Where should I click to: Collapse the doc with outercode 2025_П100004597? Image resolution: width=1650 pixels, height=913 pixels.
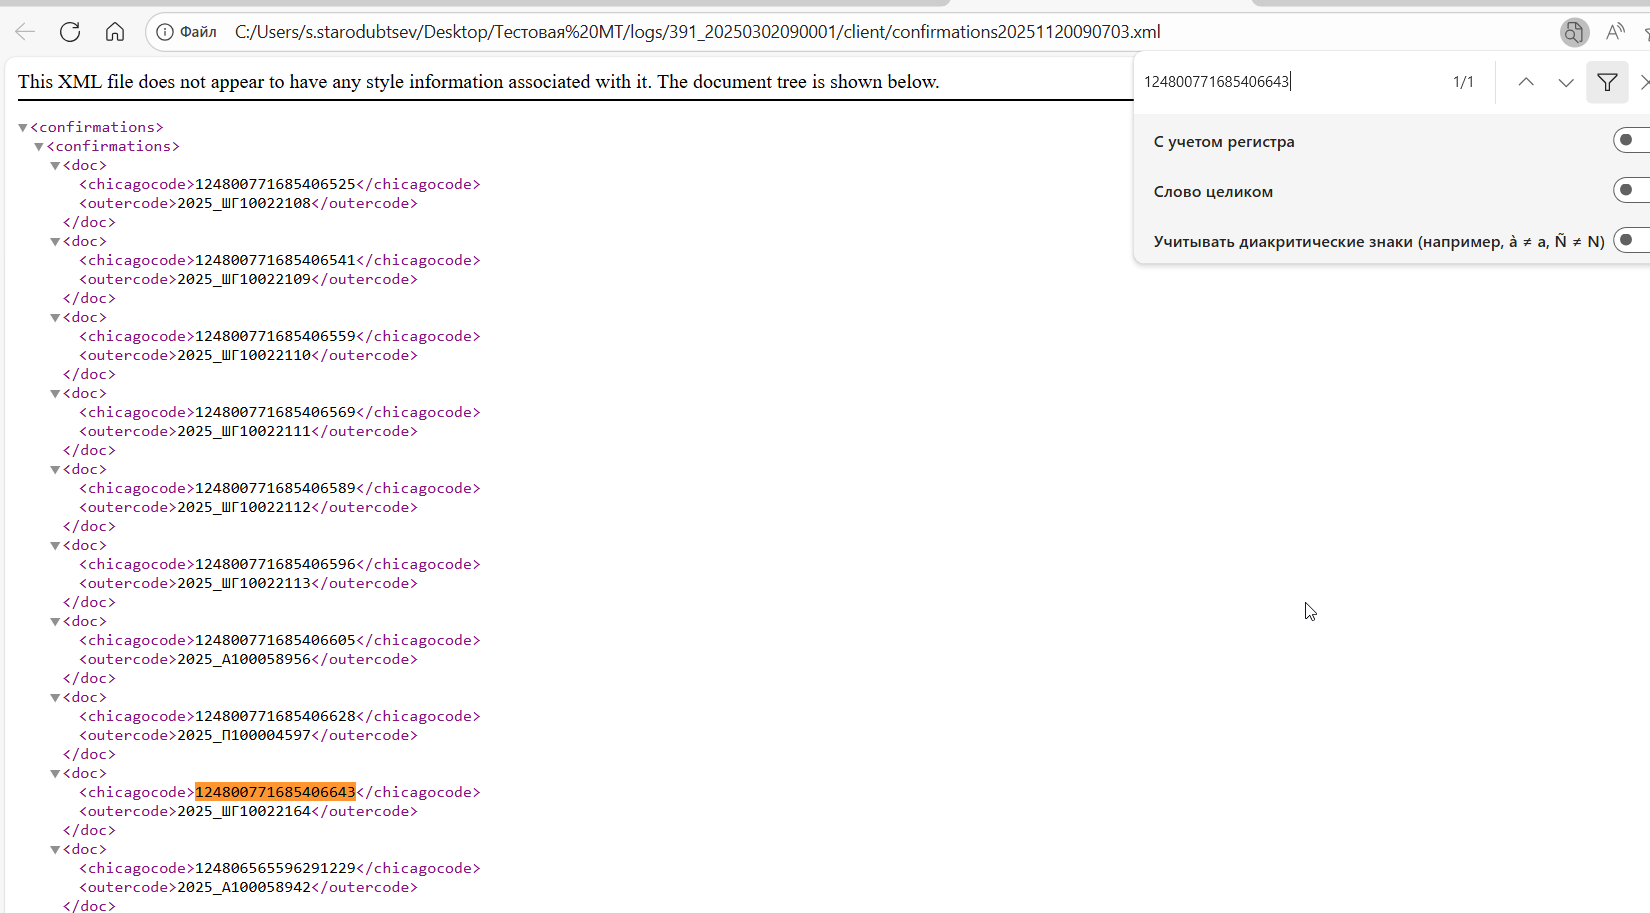click(55, 698)
